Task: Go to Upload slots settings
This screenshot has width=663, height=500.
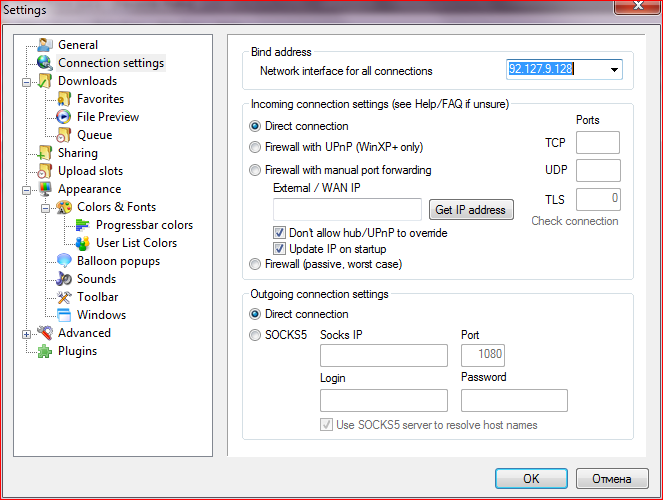Action: pos(90,171)
